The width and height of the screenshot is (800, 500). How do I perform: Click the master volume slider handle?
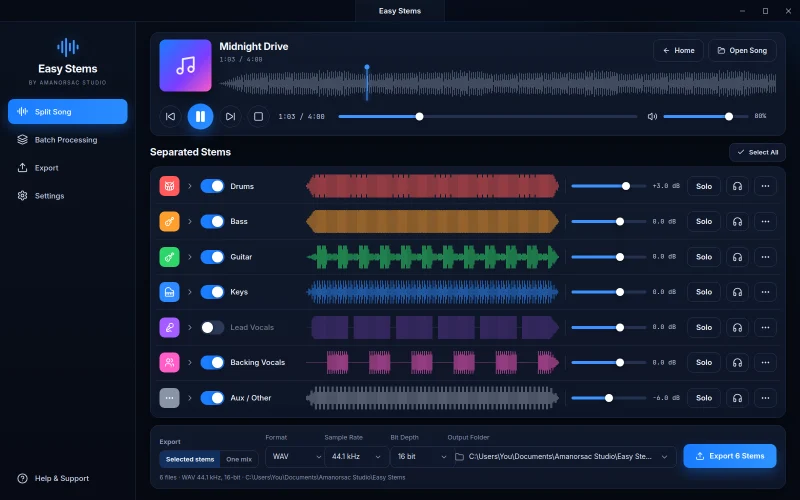coord(729,116)
